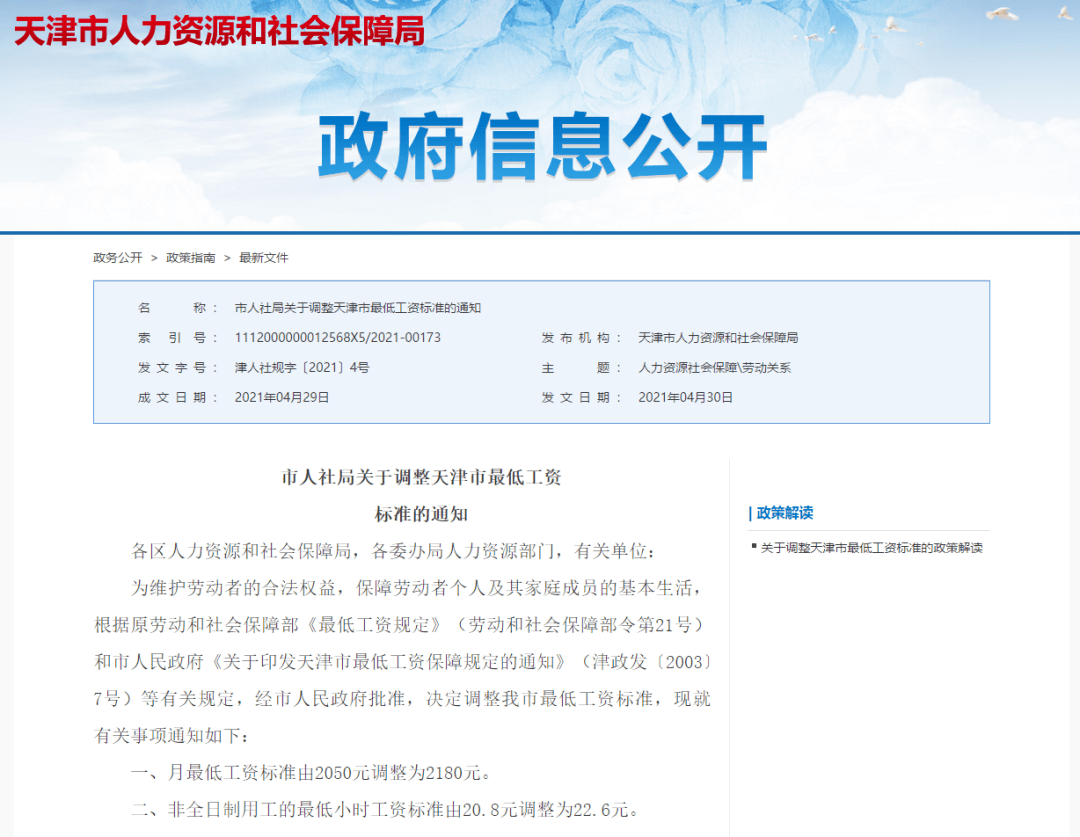Viewport: 1080px width, 837px height.
Task: Open the 关于调整天津市最低工资标准的政策解读 link
Action: point(871,548)
